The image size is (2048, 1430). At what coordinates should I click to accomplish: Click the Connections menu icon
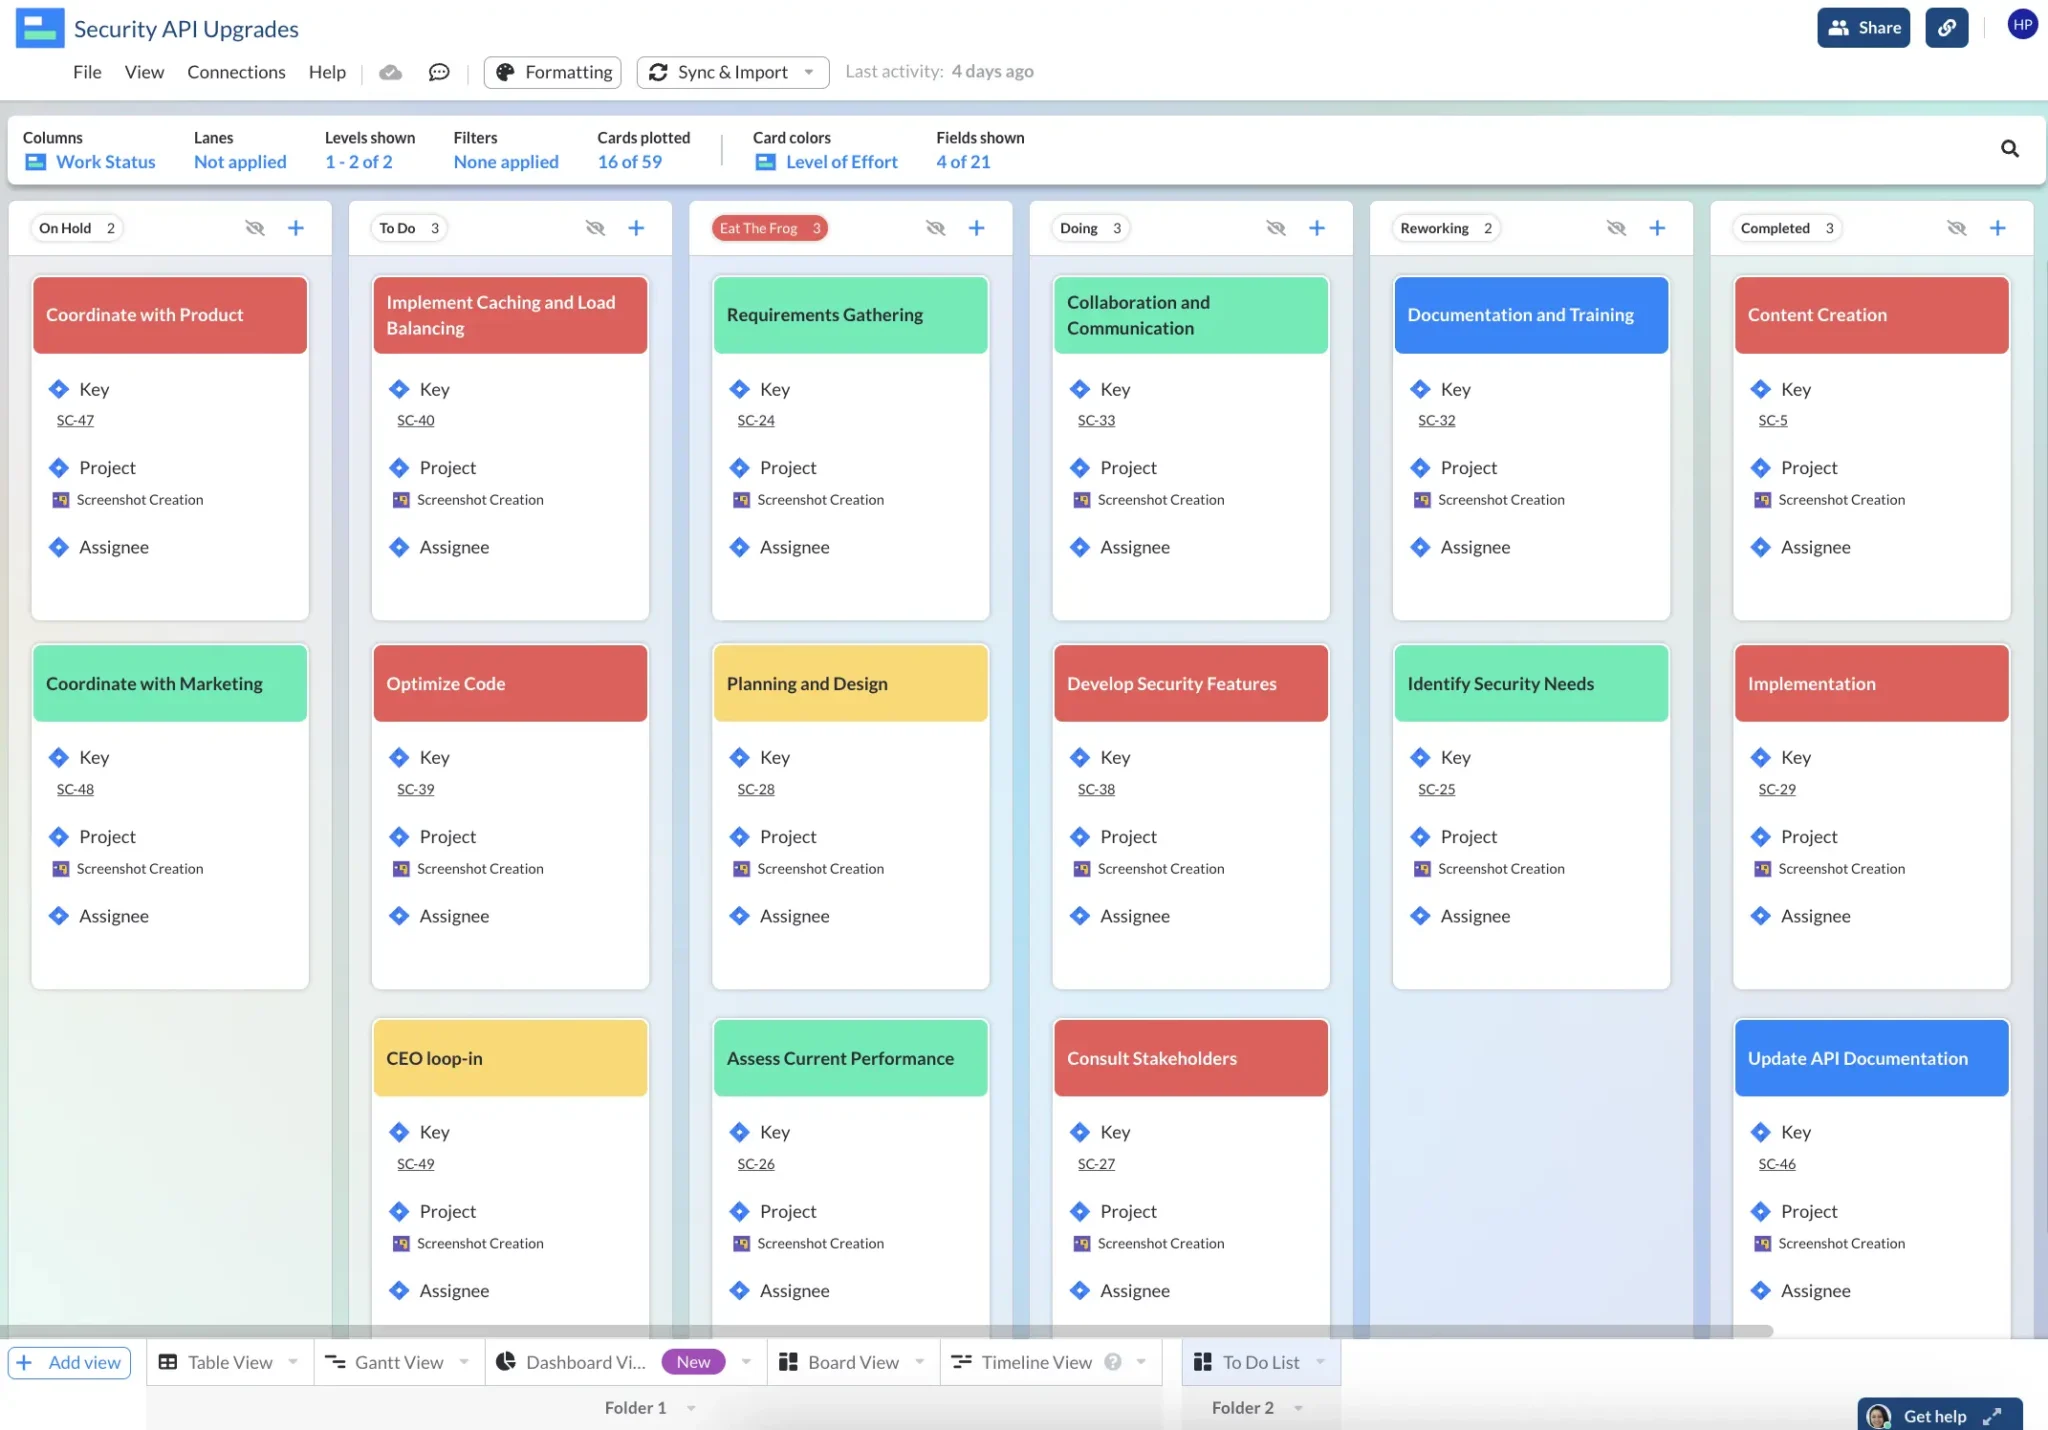click(237, 70)
